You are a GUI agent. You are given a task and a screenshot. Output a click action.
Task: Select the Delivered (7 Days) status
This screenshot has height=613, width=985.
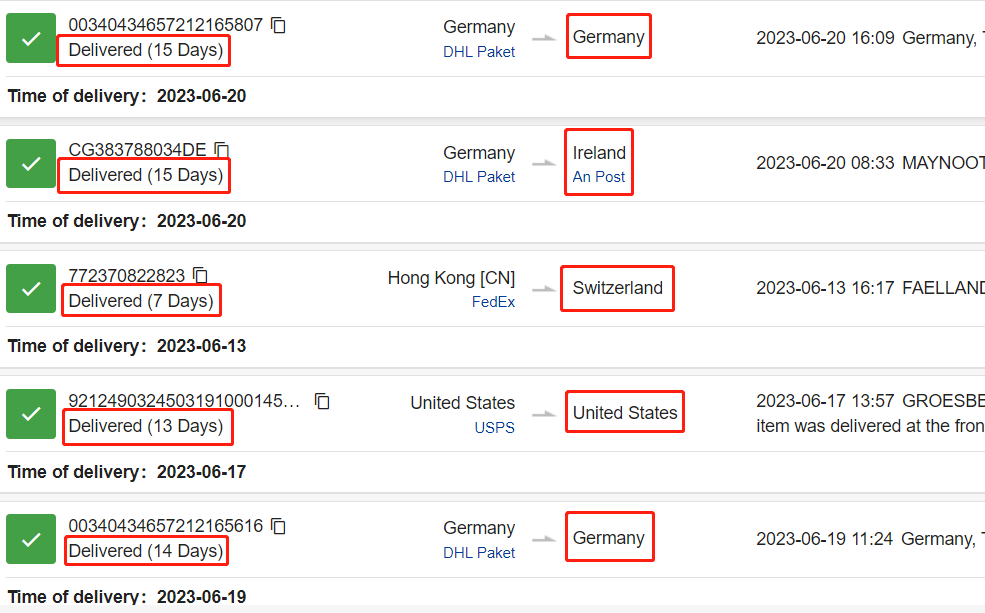pos(141,301)
